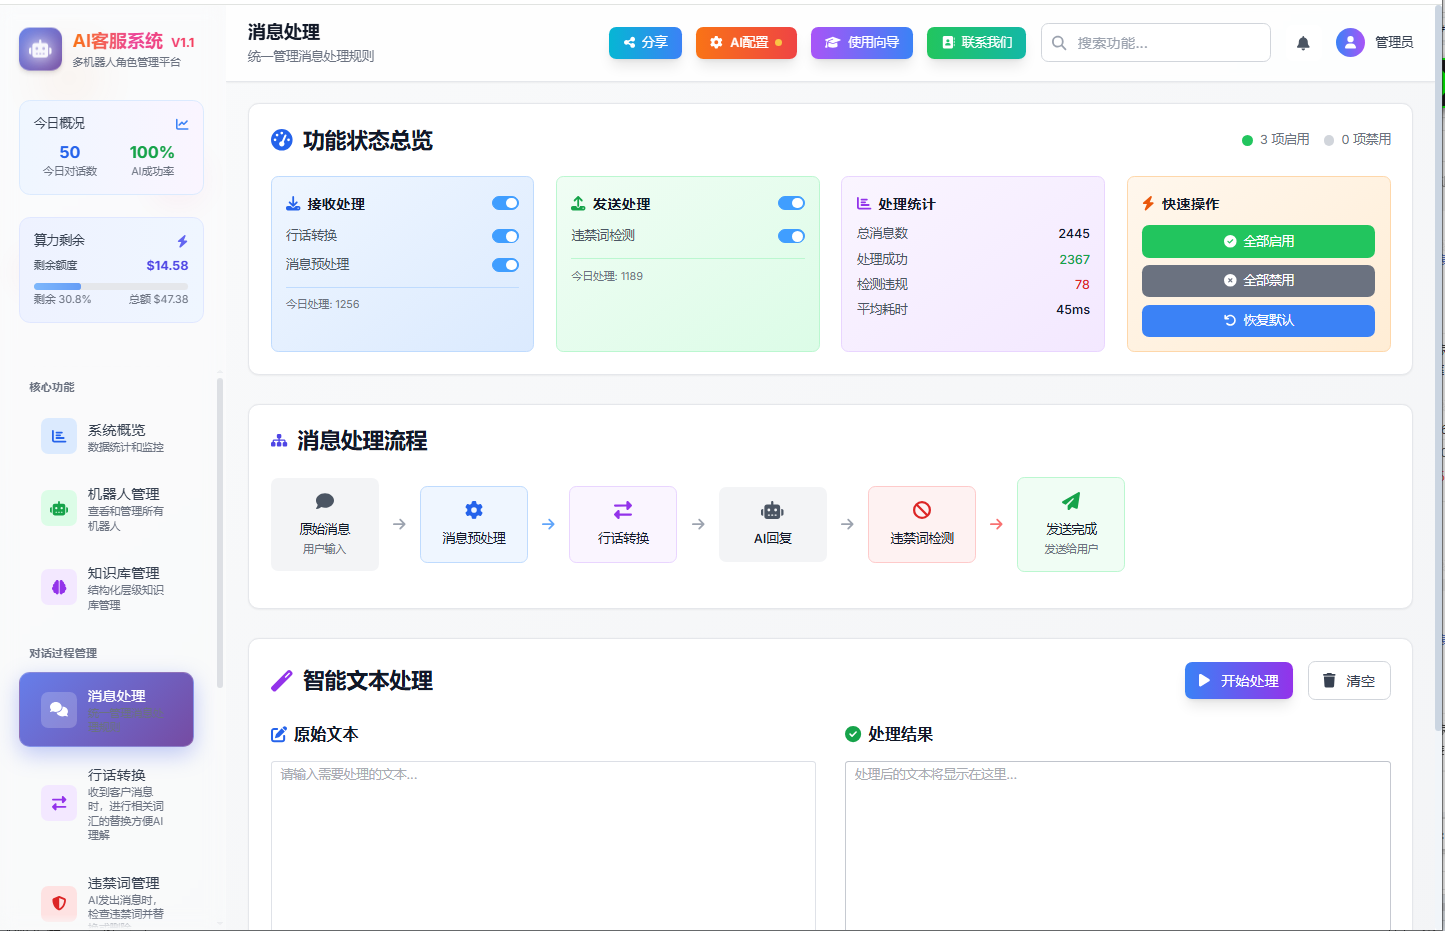Turn off the 违禁词检测 switch
This screenshot has width=1445, height=931.
(791, 236)
